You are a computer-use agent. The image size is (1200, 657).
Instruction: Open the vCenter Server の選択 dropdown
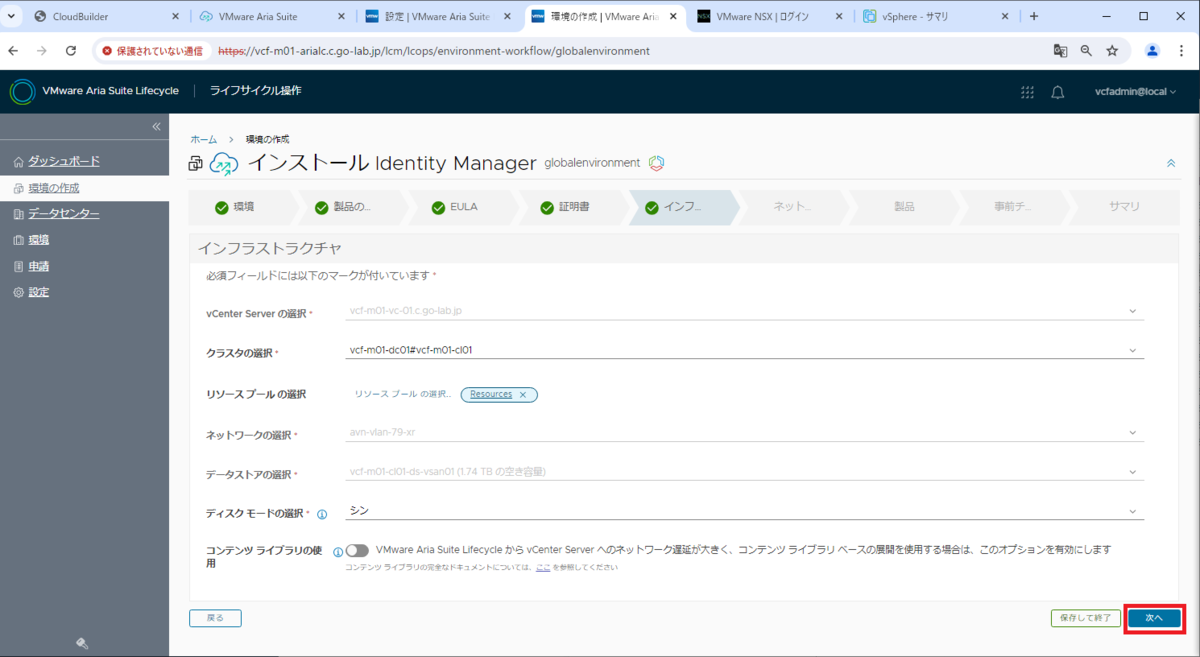pos(745,311)
